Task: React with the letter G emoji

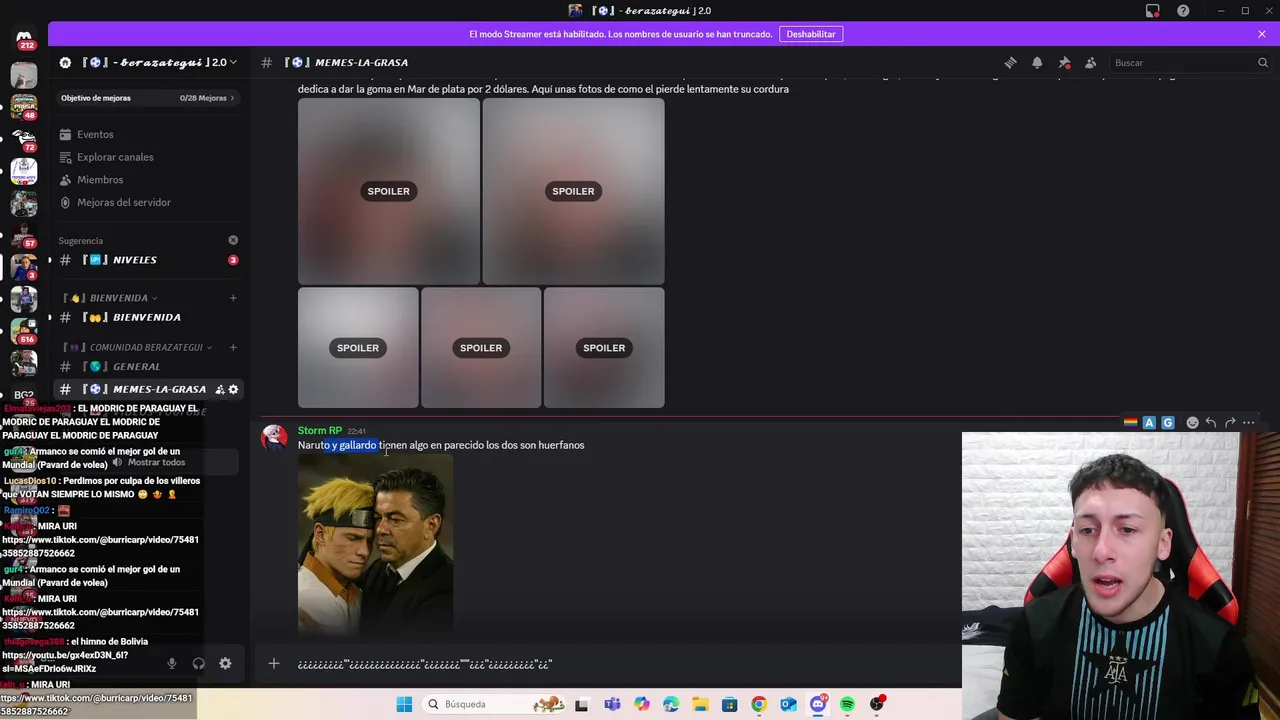Action: pyautogui.click(x=1167, y=423)
